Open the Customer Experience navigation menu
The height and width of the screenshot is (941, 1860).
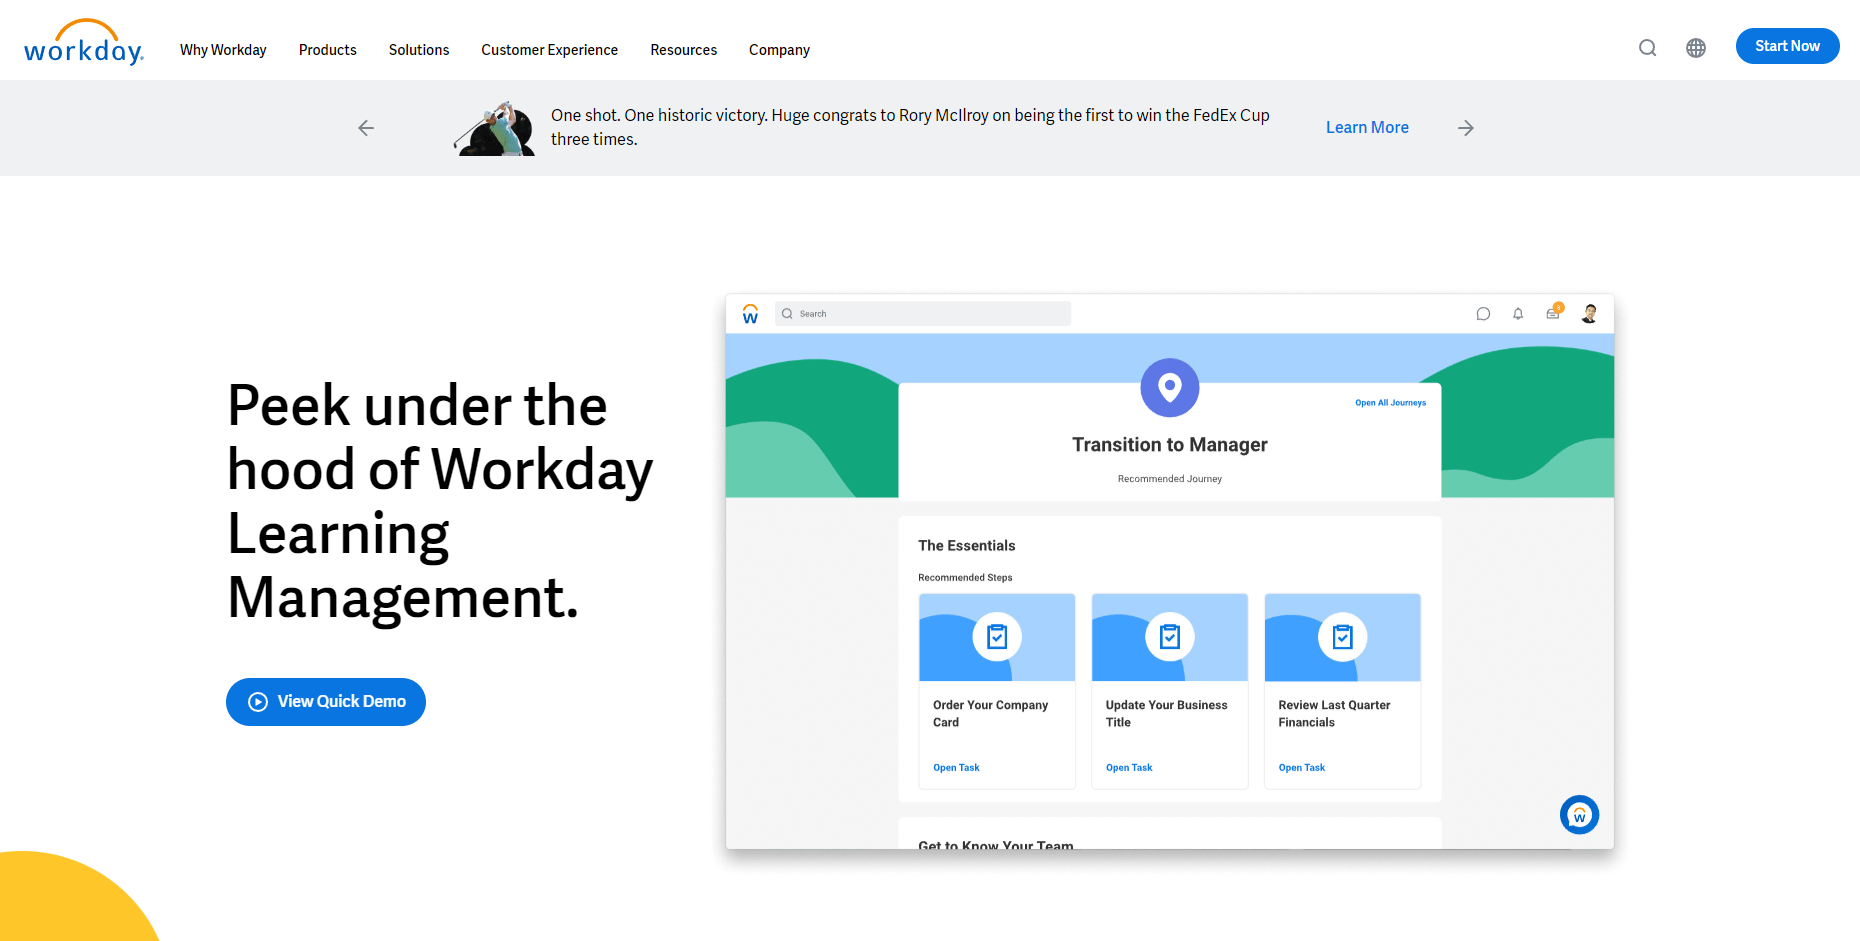tap(549, 49)
